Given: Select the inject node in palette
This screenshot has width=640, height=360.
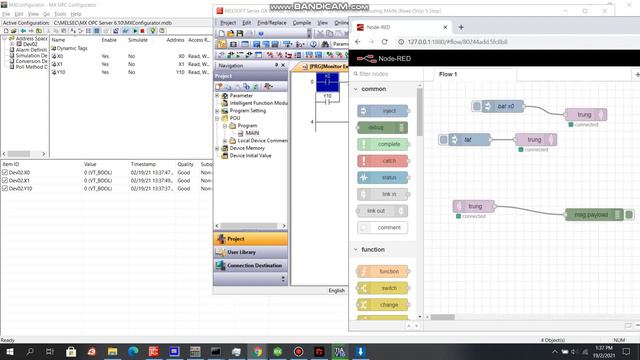Looking at the screenshot, I should point(383,111).
